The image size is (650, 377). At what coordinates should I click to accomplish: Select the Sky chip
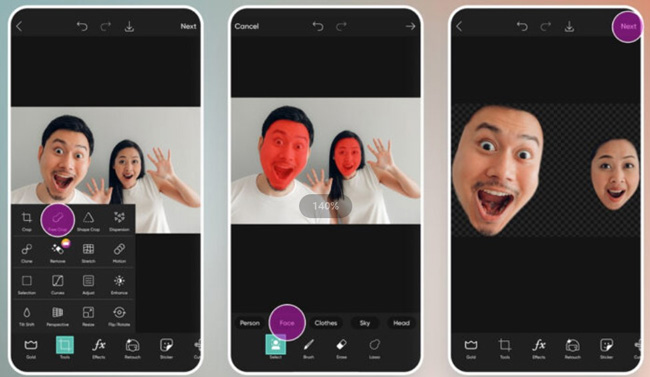coord(365,323)
